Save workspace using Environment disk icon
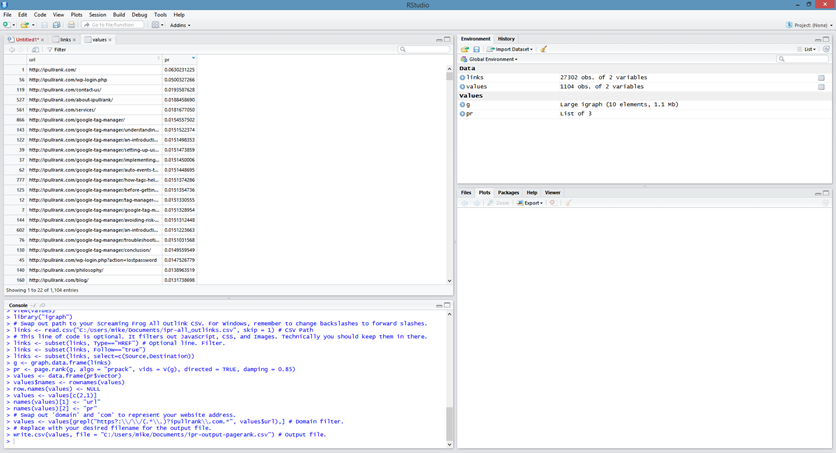The height and width of the screenshot is (453, 836). pyautogui.click(x=476, y=49)
